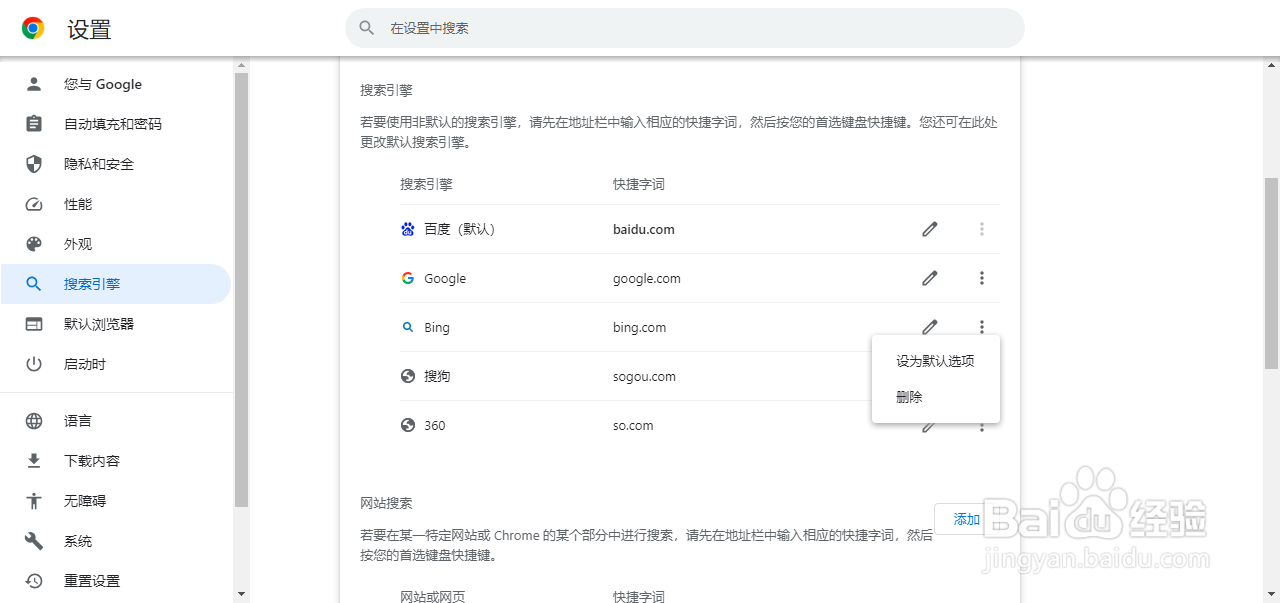Edit the 百度 search engine entry
1280x603 pixels.
(930, 229)
